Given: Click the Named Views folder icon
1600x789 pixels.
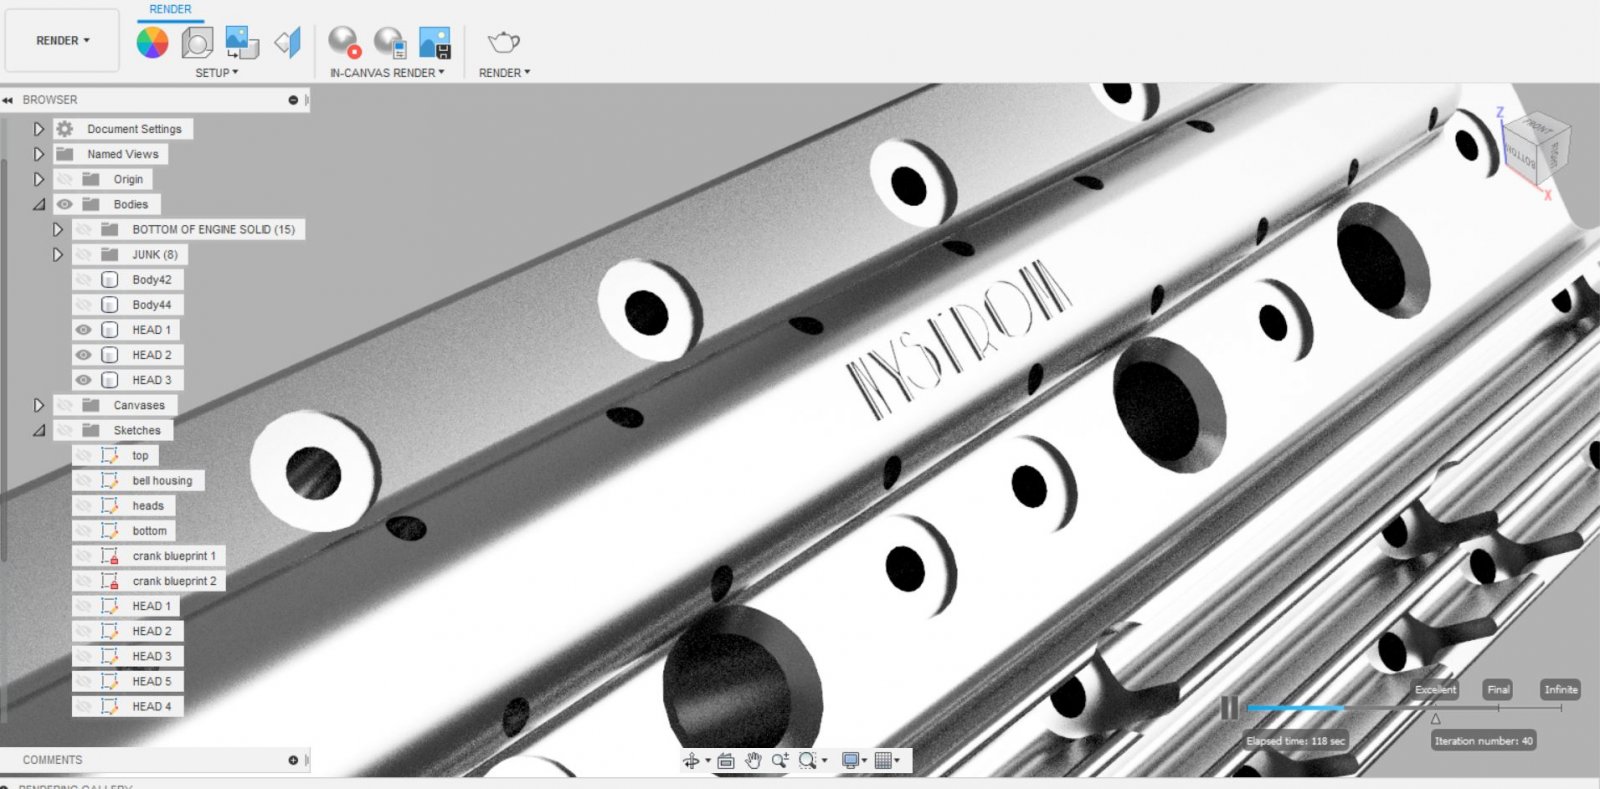Looking at the screenshot, I should 65,154.
